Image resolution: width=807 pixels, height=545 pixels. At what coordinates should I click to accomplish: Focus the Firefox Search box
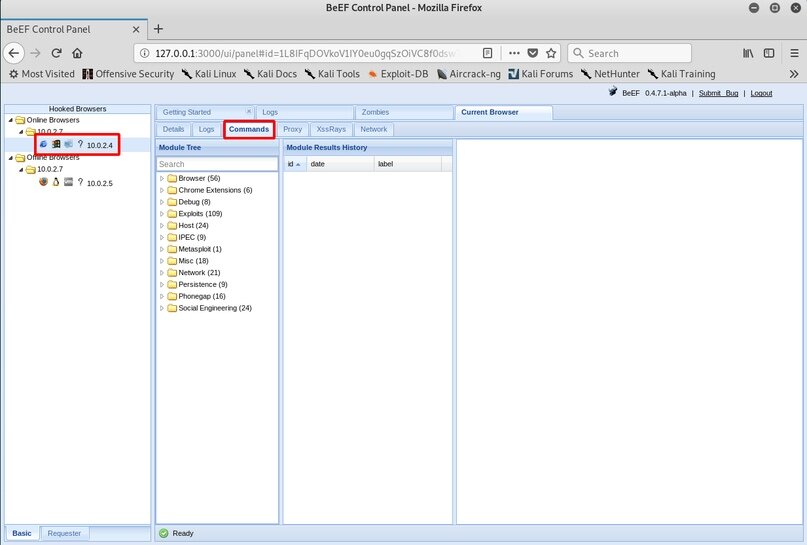629,53
